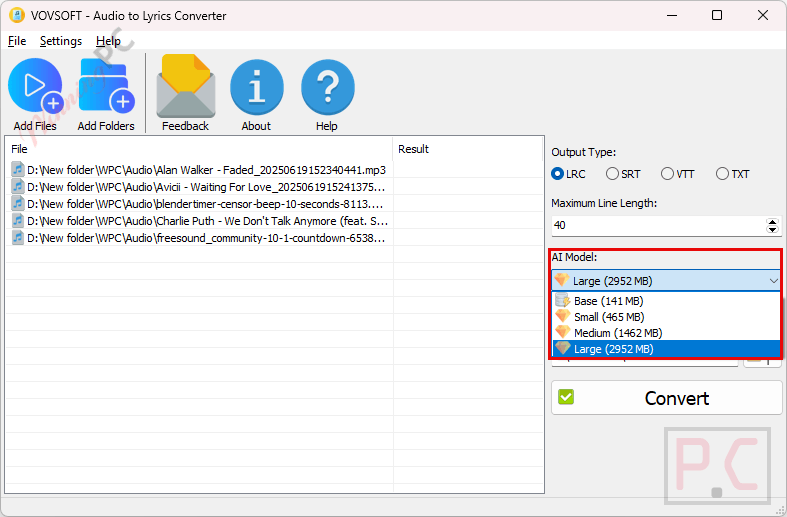Close the Audio to Lyrics Converter window
Screen dimensions: 787x517
coord(763,16)
